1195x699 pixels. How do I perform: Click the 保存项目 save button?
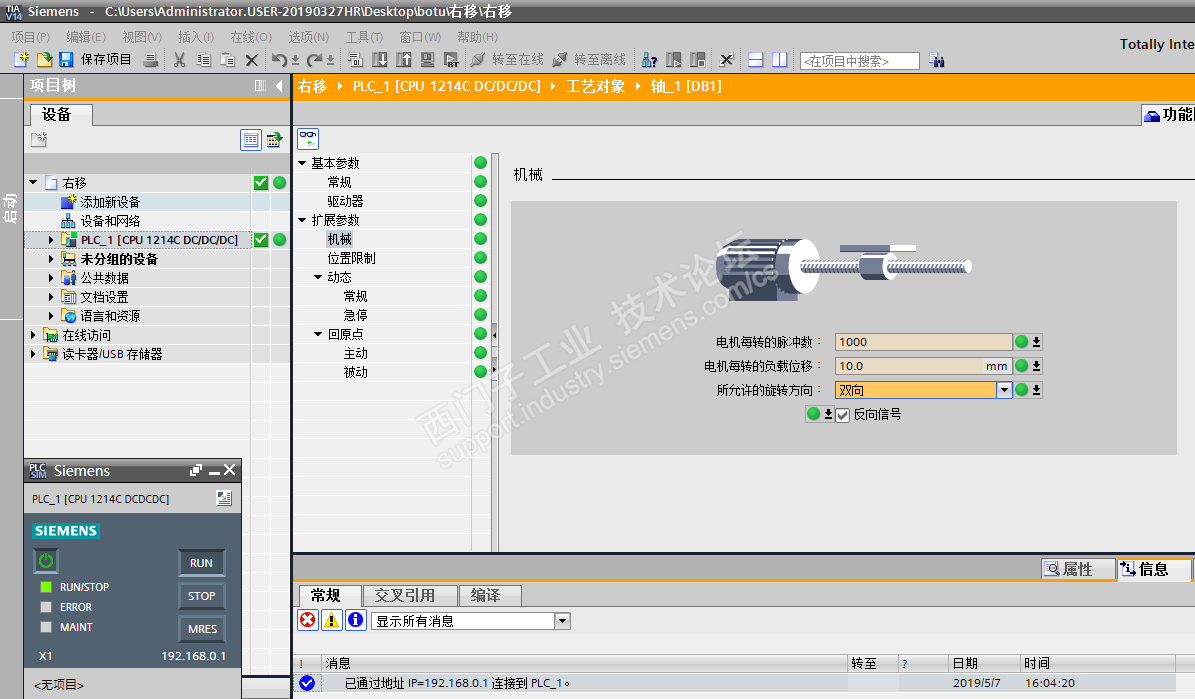[96, 59]
